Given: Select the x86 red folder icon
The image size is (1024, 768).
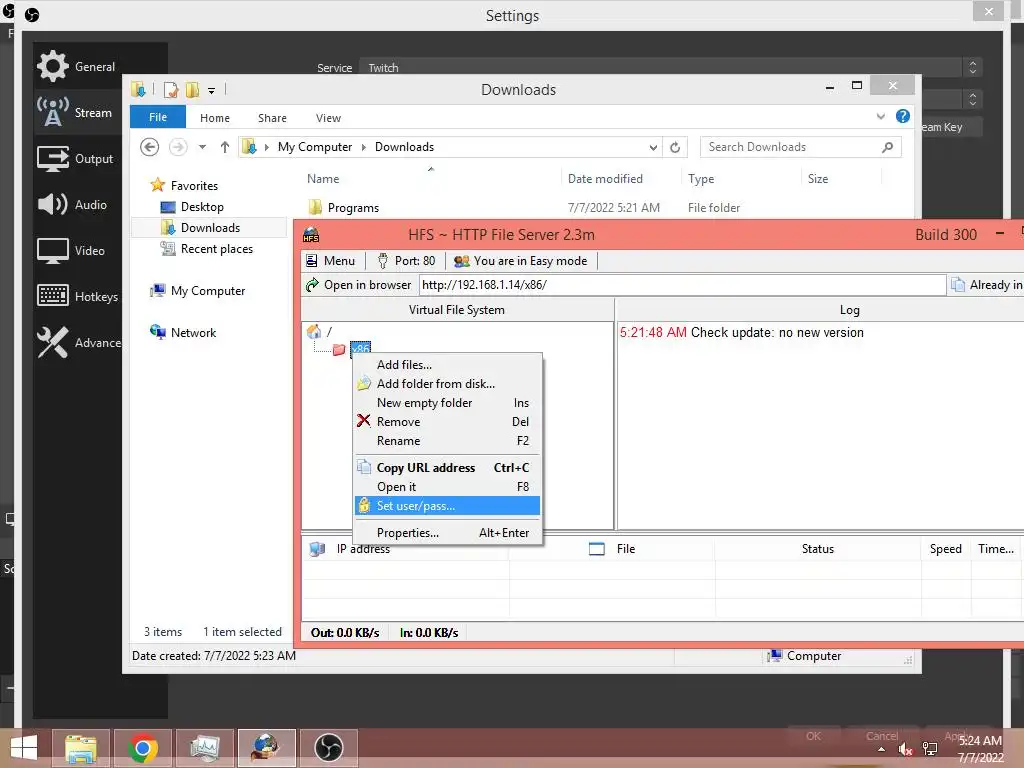Looking at the screenshot, I should click(339, 349).
